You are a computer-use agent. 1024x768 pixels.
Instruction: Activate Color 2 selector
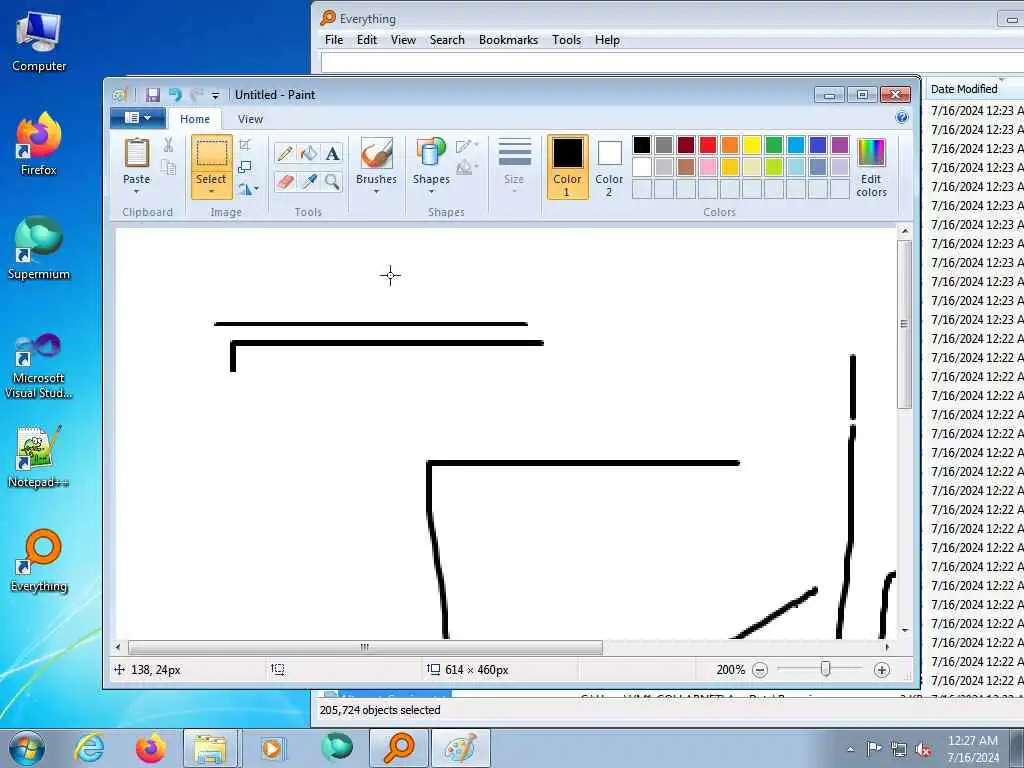click(609, 167)
